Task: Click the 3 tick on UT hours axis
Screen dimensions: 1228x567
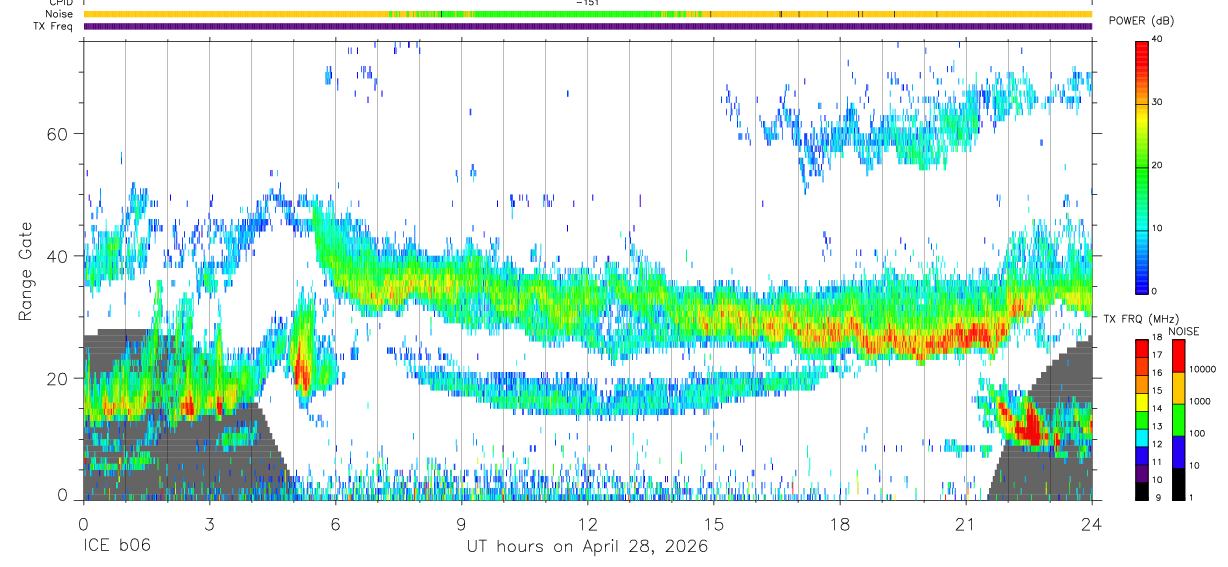Action: (x=209, y=523)
